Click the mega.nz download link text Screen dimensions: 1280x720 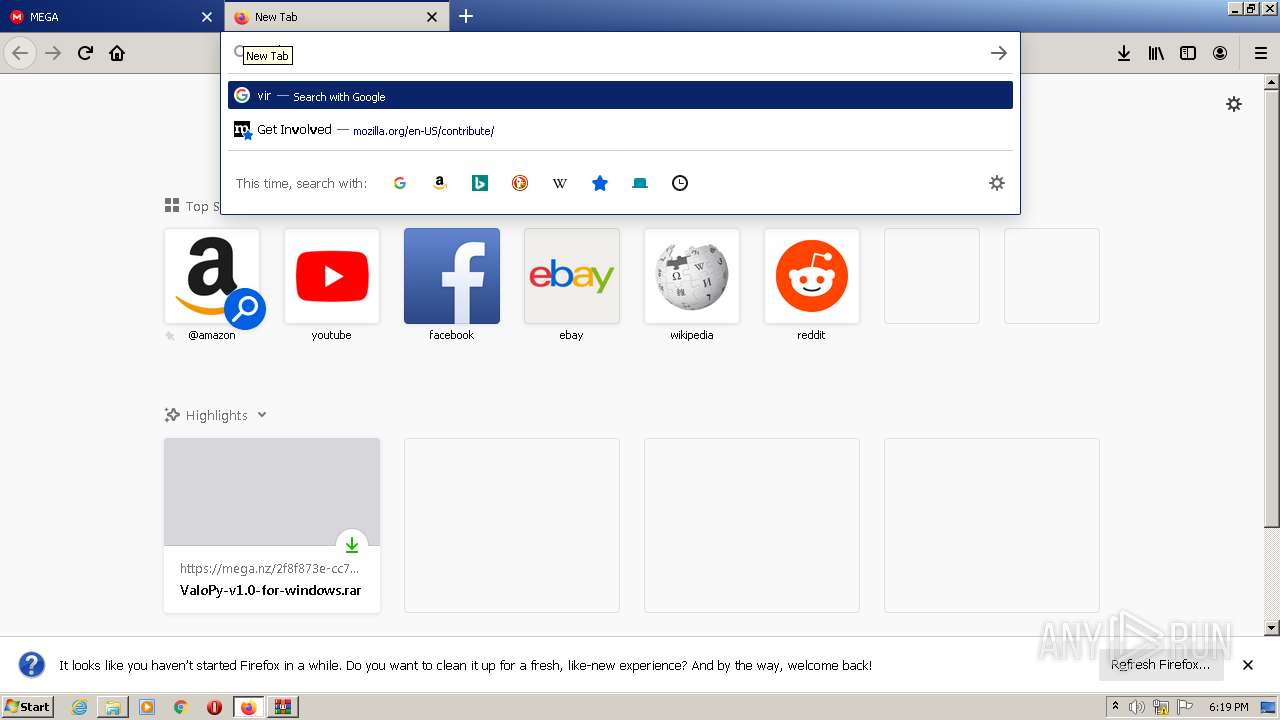tap(269, 568)
